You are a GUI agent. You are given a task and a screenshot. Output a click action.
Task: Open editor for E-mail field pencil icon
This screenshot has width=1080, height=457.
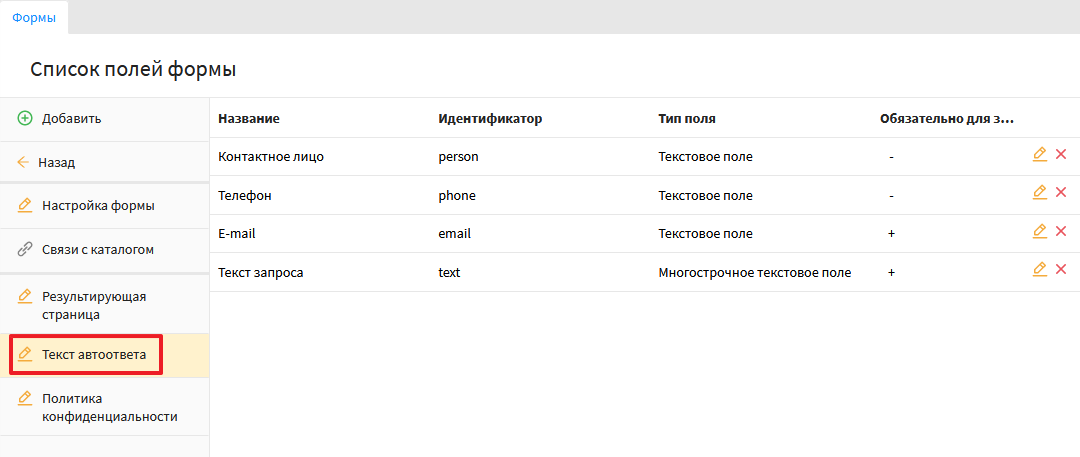coord(1039,231)
